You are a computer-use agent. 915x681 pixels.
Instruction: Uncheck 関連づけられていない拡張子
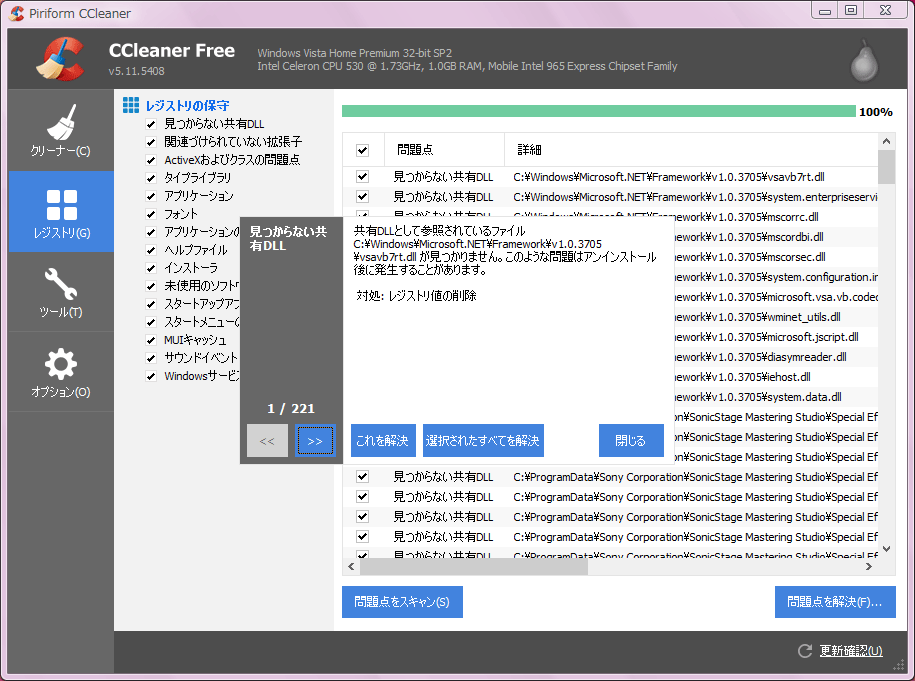pos(151,142)
